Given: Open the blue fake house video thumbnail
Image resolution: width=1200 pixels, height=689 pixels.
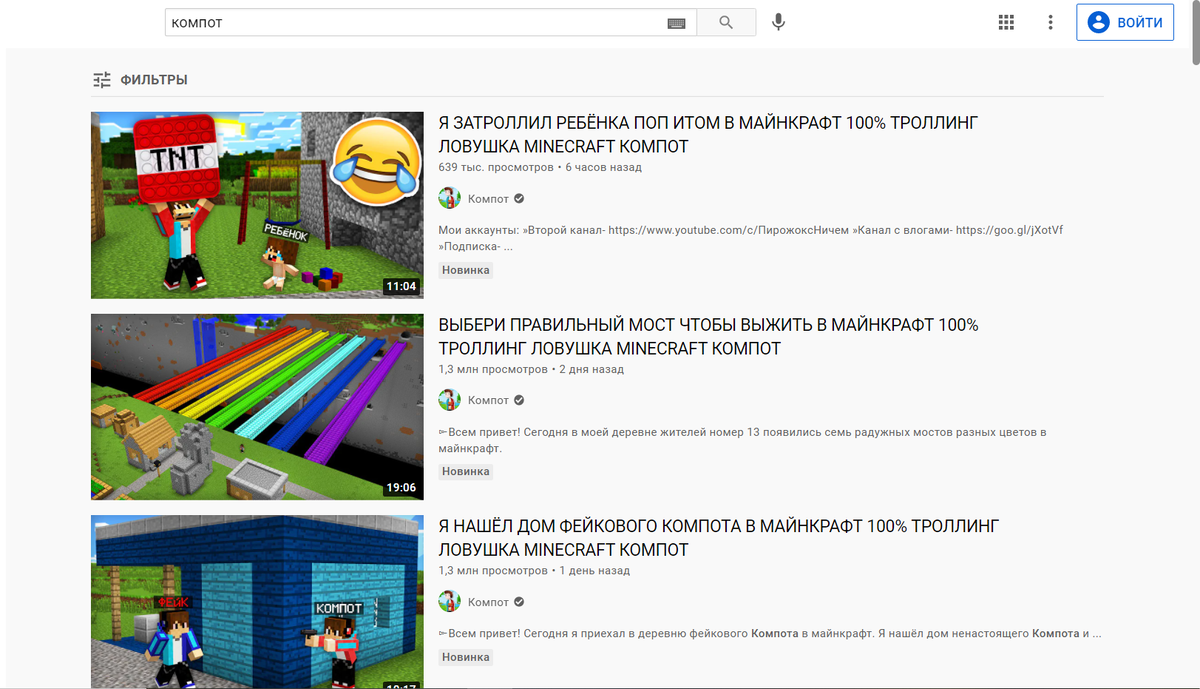Looking at the screenshot, I should pyautogui.click(x=257, y=602).
